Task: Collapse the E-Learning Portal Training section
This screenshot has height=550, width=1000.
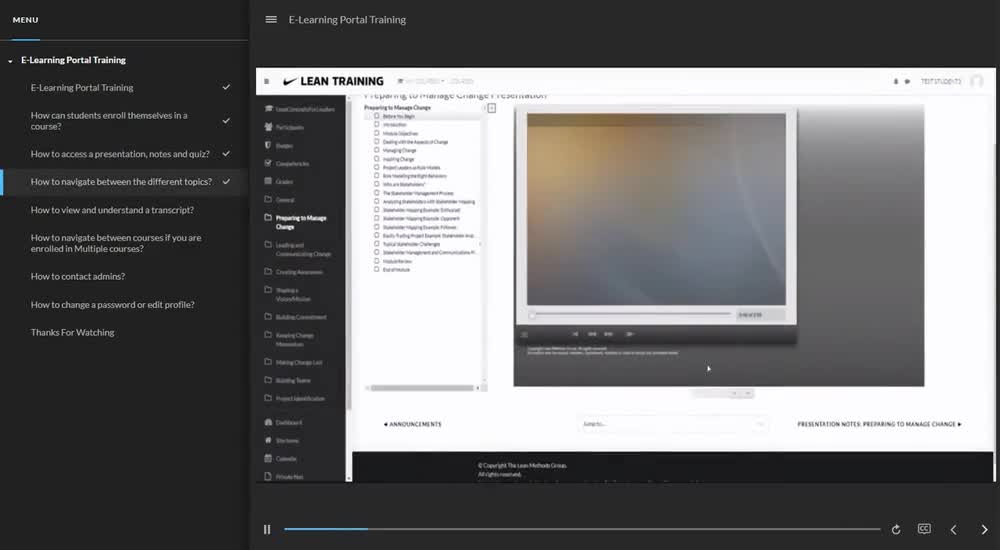Action: click(x=10, y=61)
